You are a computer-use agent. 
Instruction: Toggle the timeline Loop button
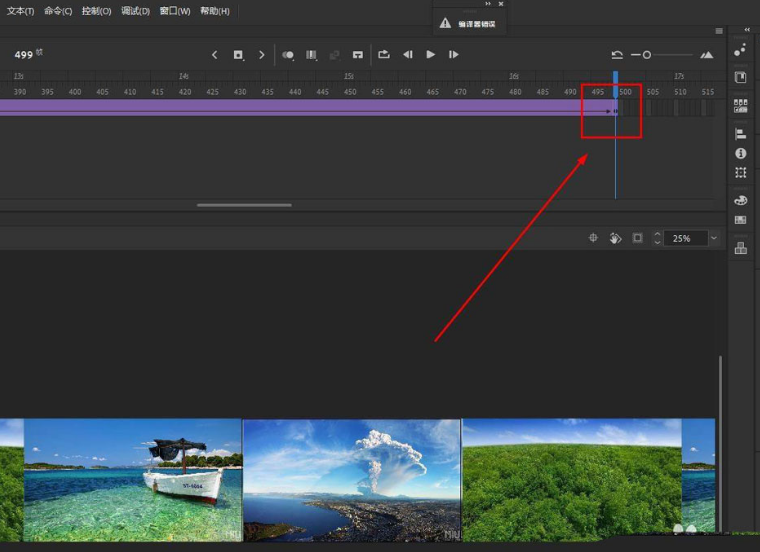point(383,55)
